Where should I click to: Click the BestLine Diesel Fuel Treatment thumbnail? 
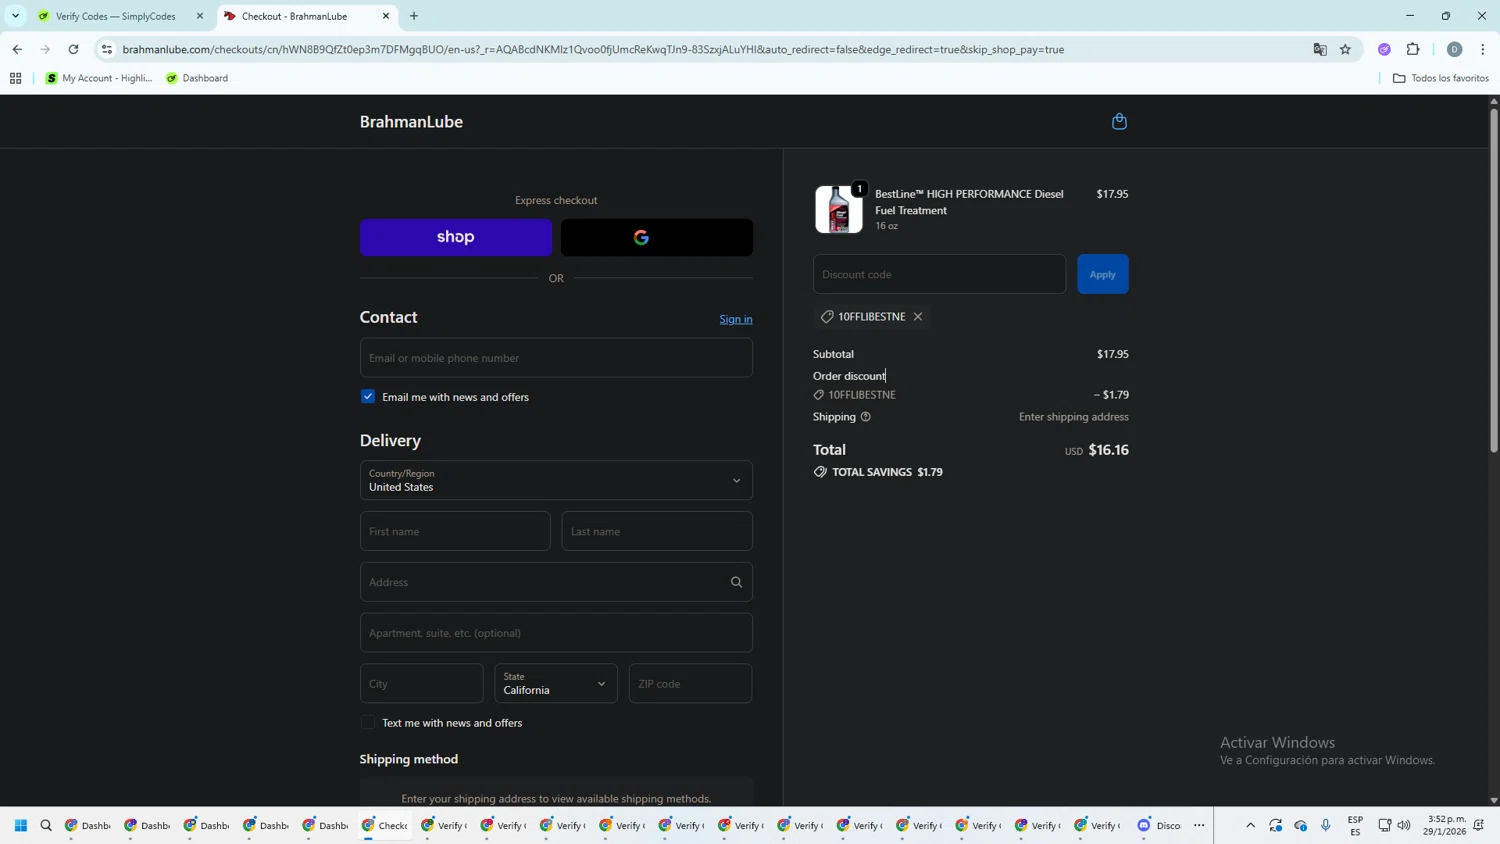click(x=839, y=209)
